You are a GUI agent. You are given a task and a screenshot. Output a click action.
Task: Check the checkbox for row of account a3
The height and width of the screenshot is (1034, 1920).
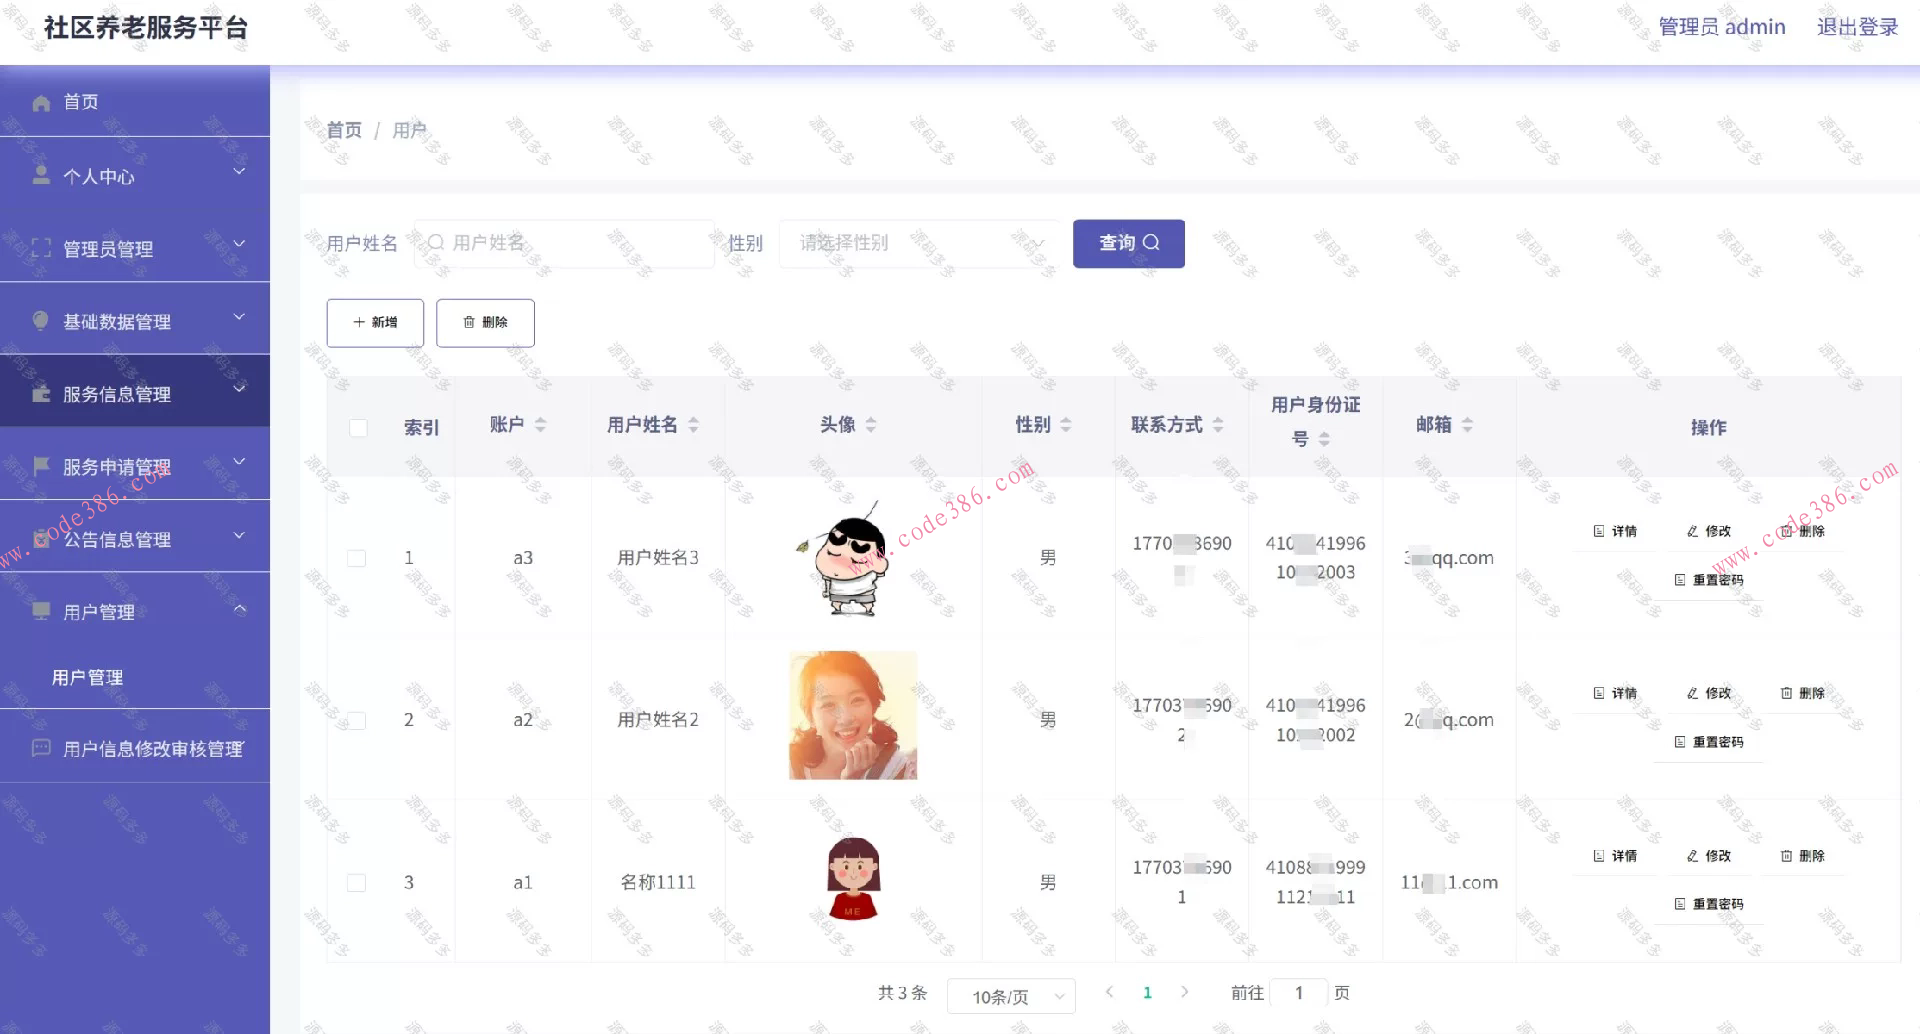click(x=357, y=557)
